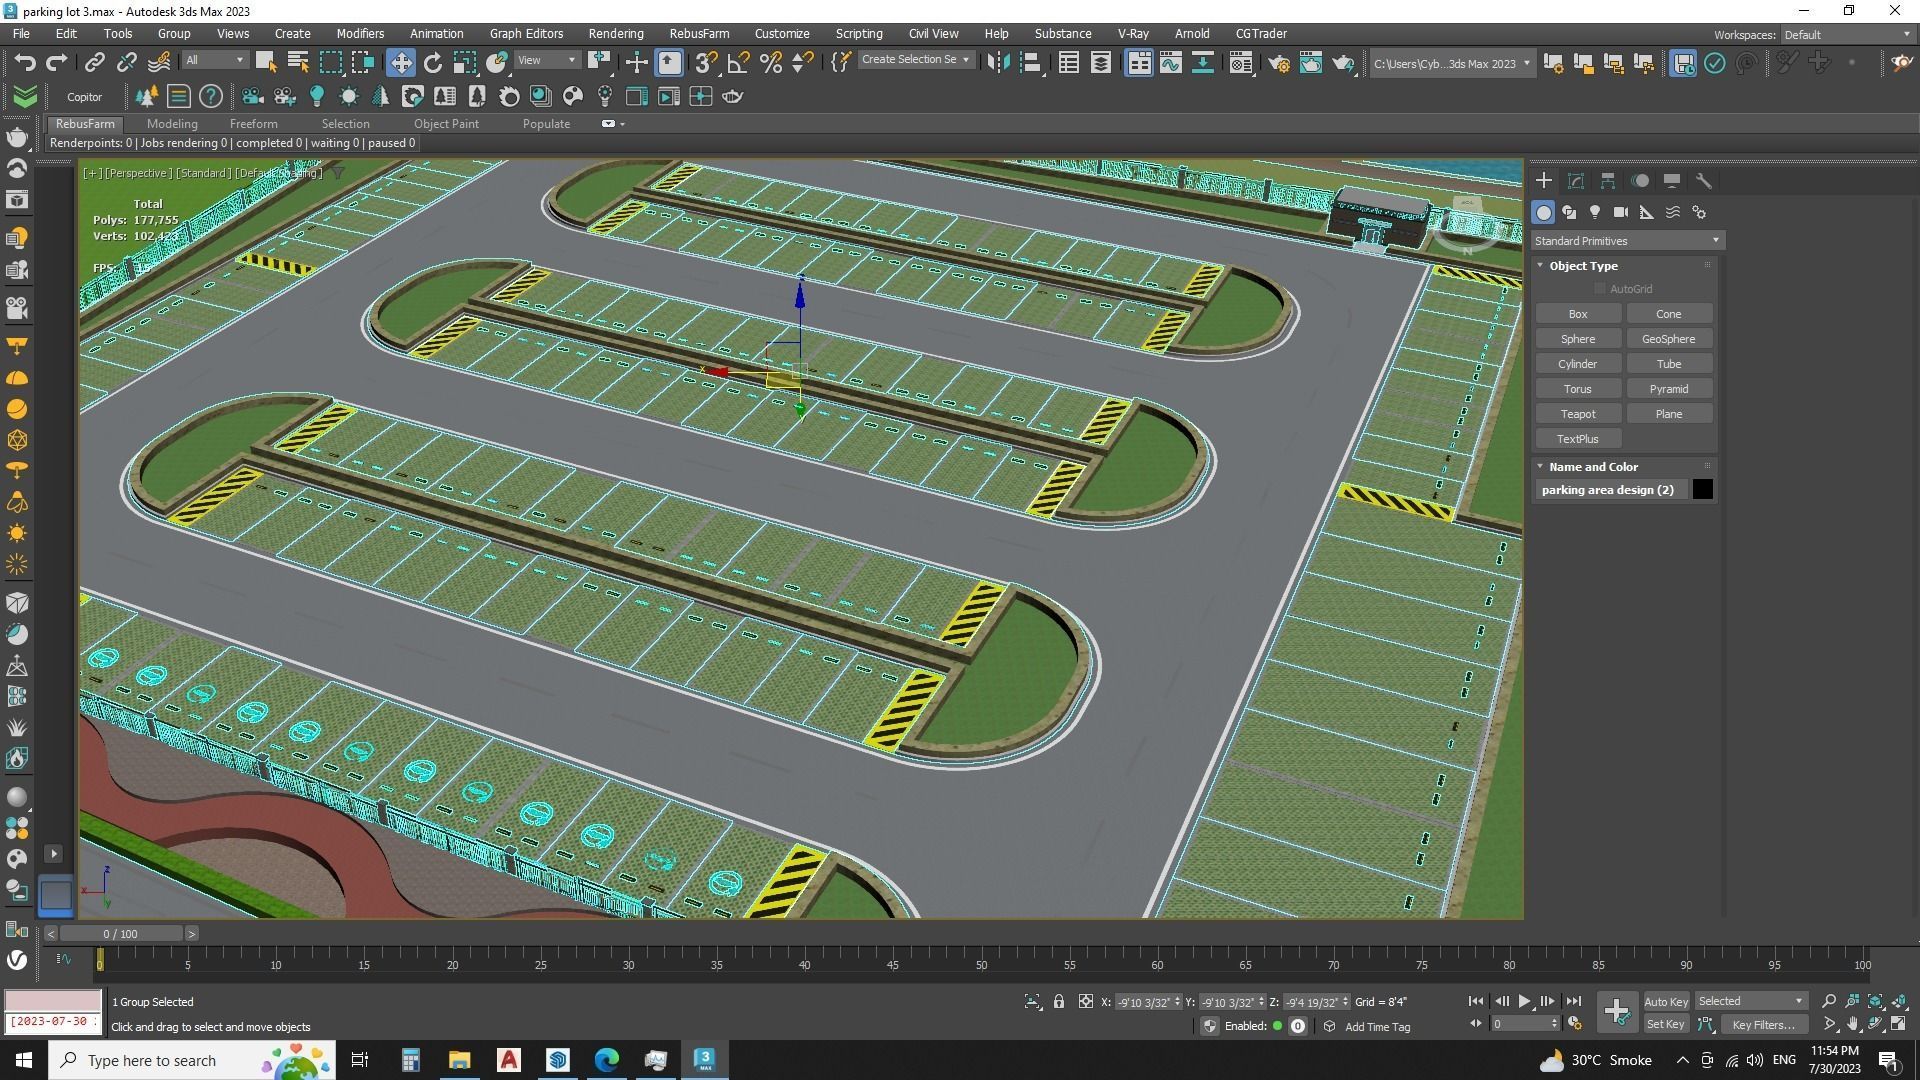This screenshot has width=1920, height=1080.
Task: Open the Curve Editor
Action: 1171,62
